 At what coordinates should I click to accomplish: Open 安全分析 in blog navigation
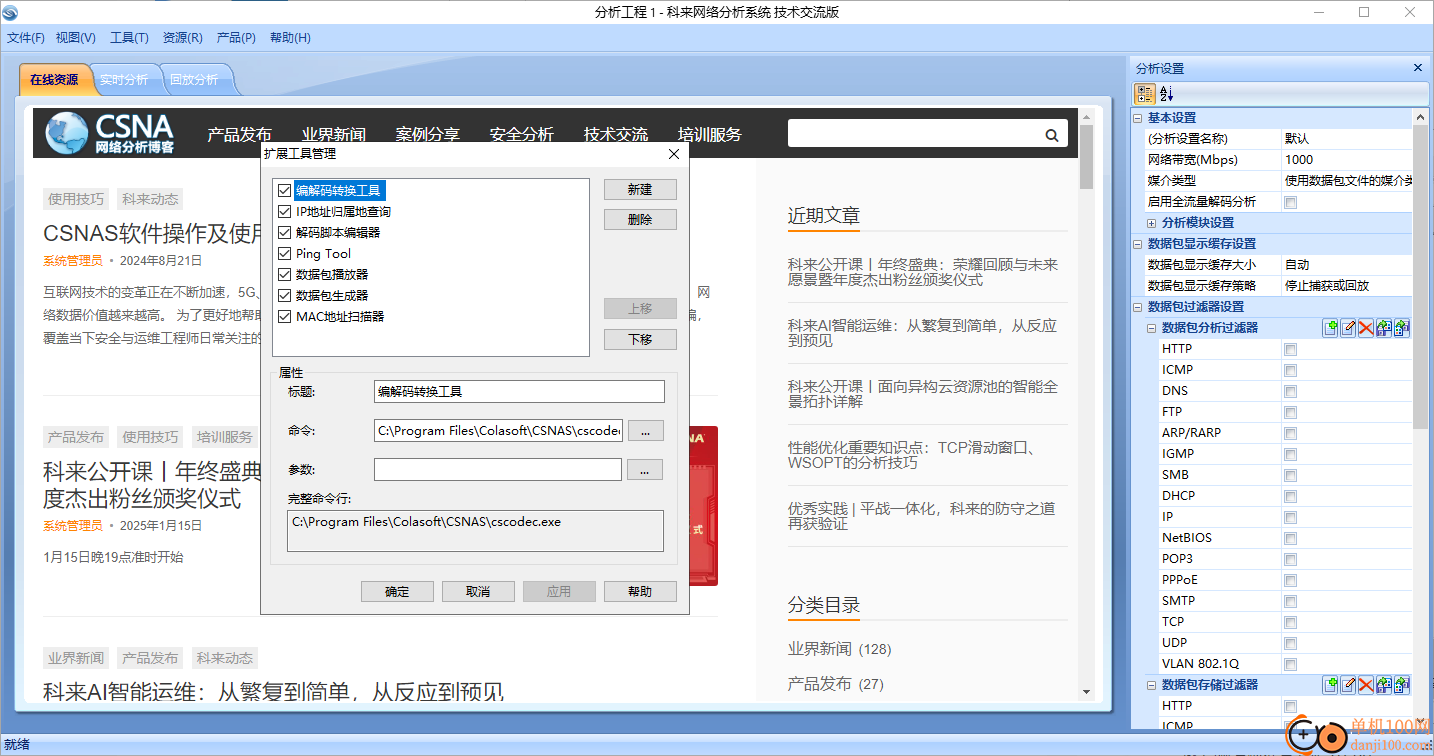click(521, 135)
